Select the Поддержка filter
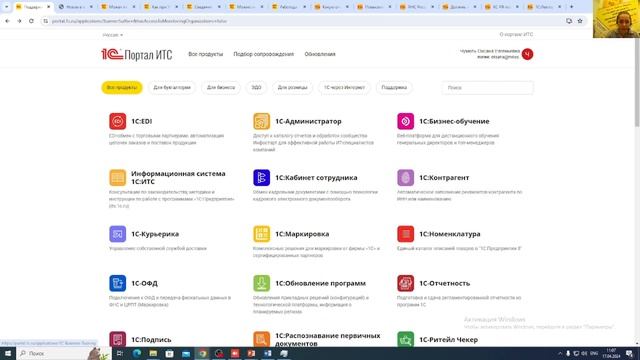The width and height of the screenshot is (640, 360). [394, 88]
